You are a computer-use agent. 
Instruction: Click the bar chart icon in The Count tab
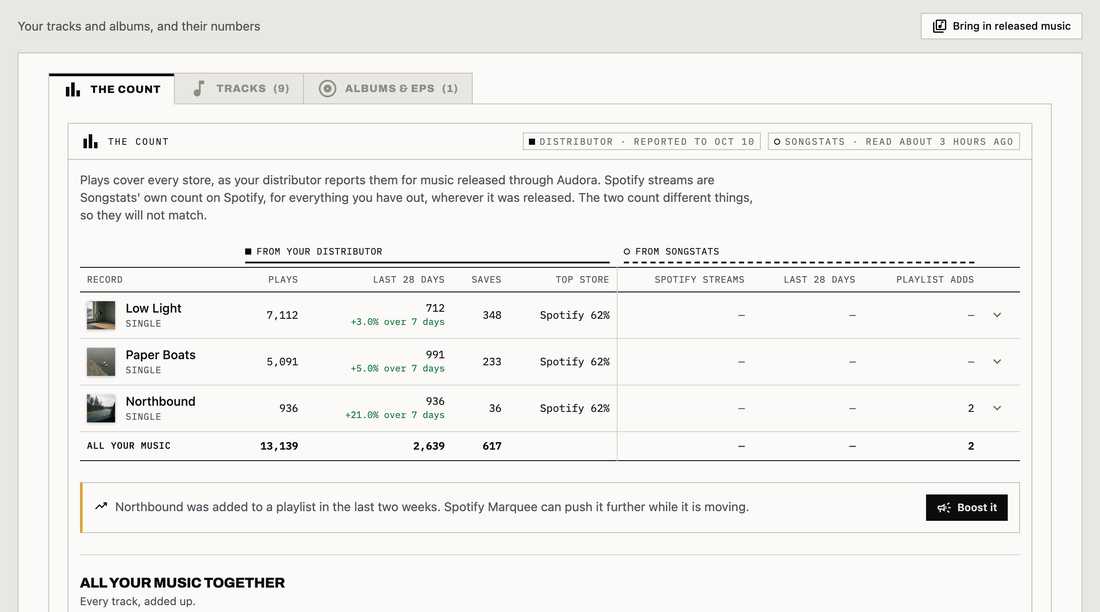point(72,89)
